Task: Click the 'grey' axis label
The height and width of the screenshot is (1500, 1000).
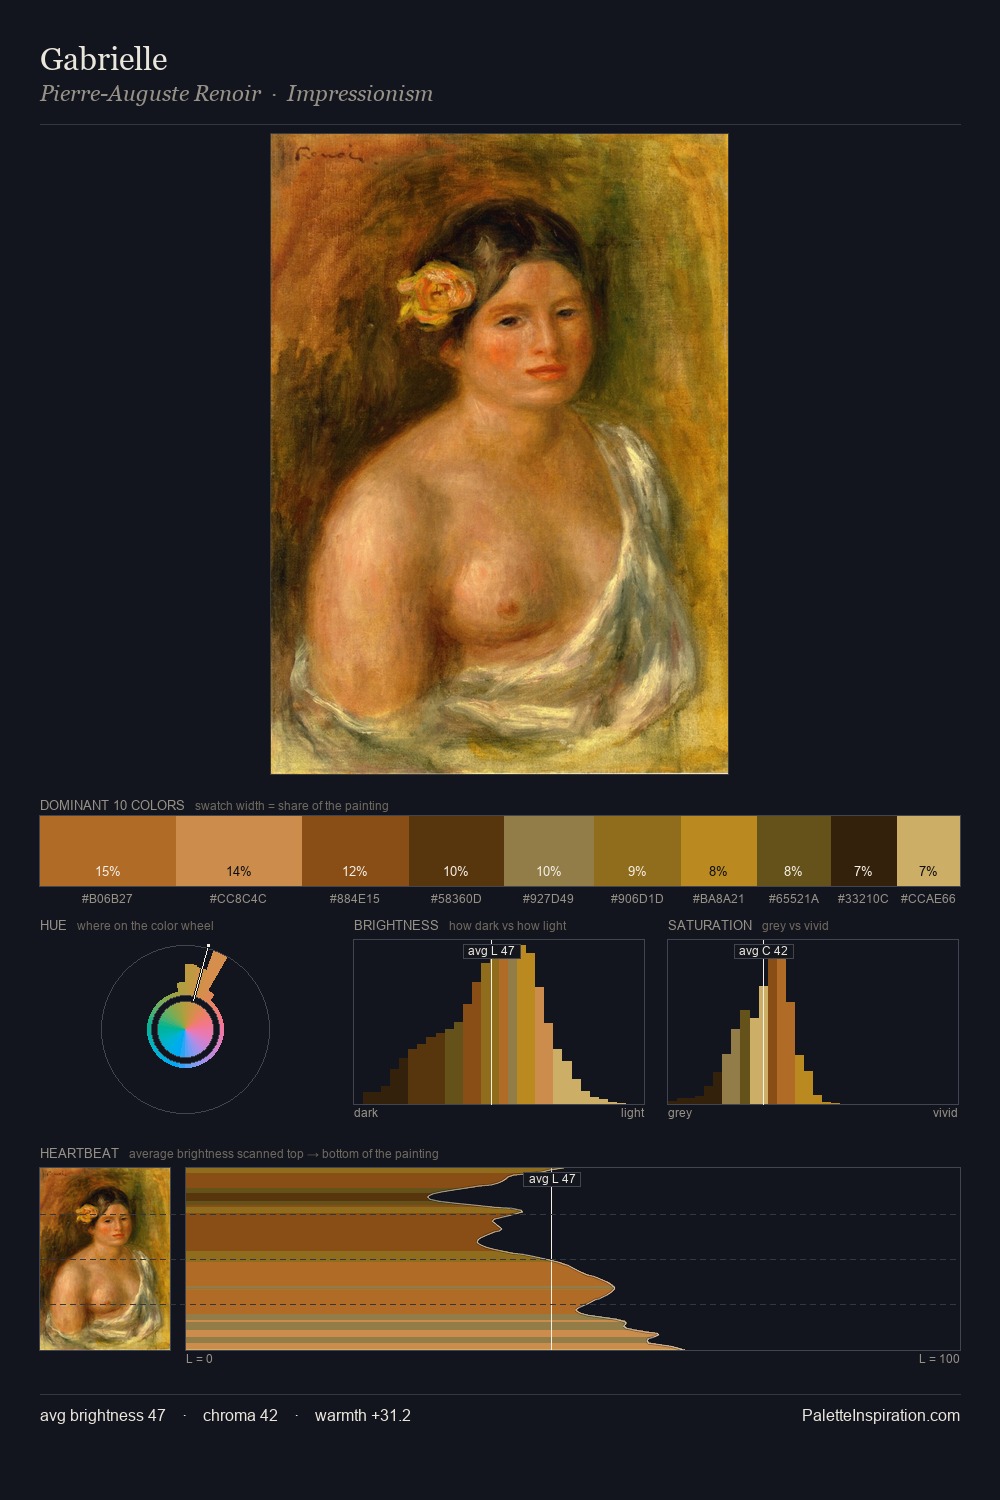Action: coord(680,1113)
